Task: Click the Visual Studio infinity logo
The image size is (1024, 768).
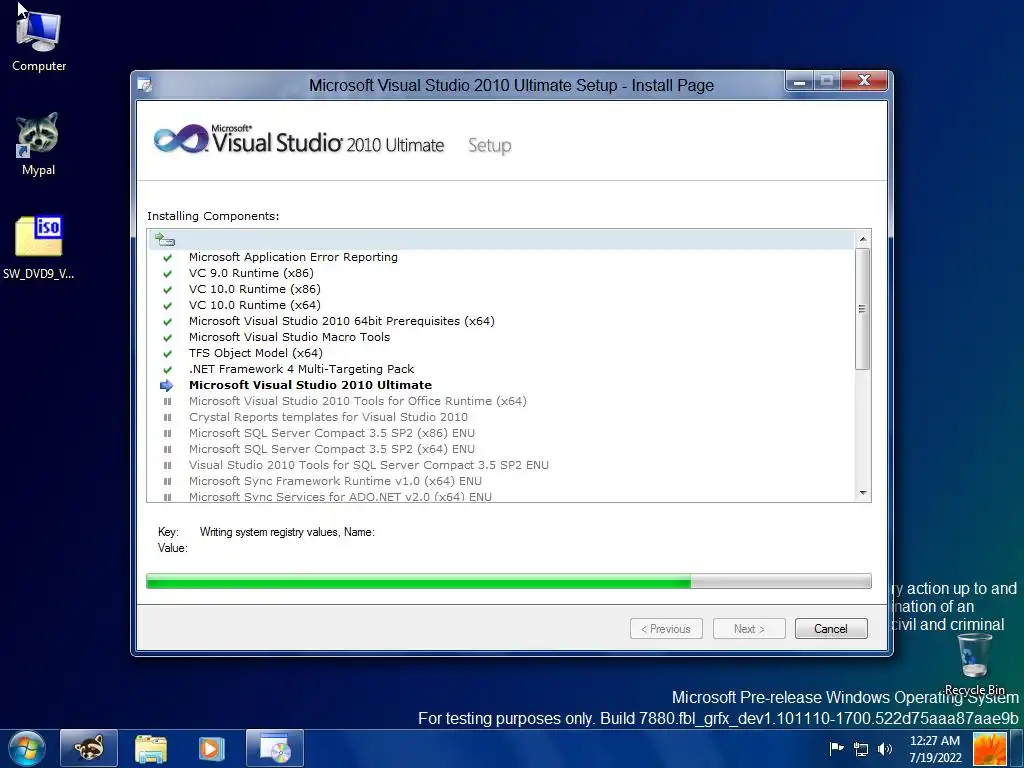Action: pyautogui.click(x=181, y=139)
